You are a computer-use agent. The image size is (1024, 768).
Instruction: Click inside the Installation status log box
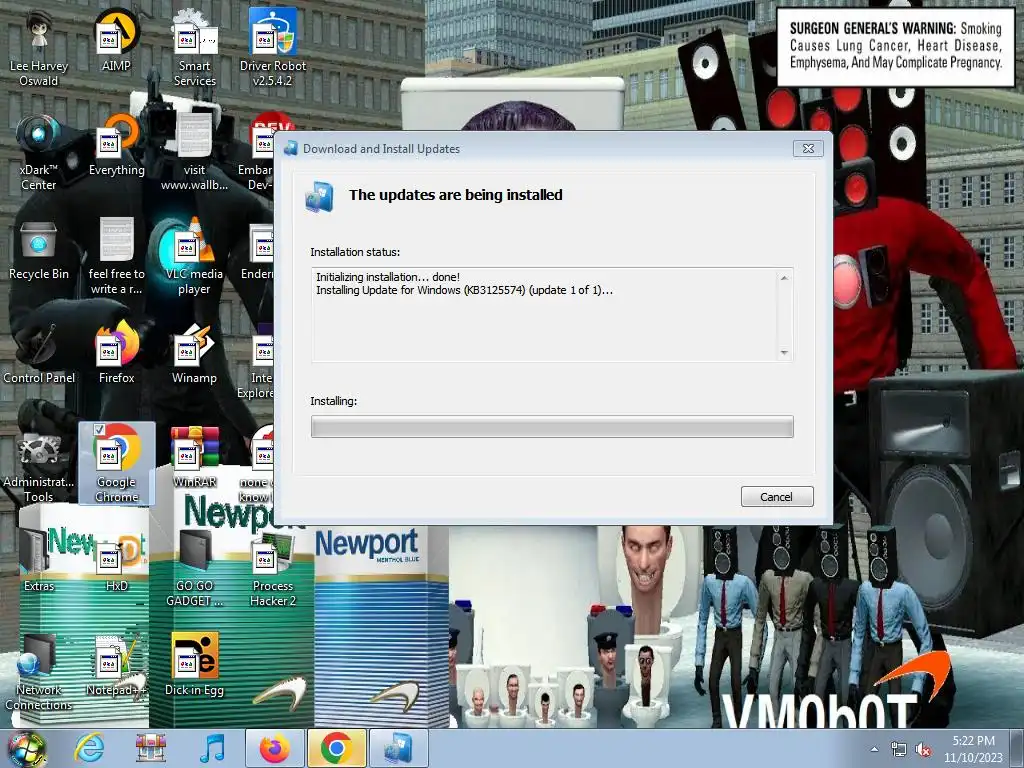click(x=552, y=315)
